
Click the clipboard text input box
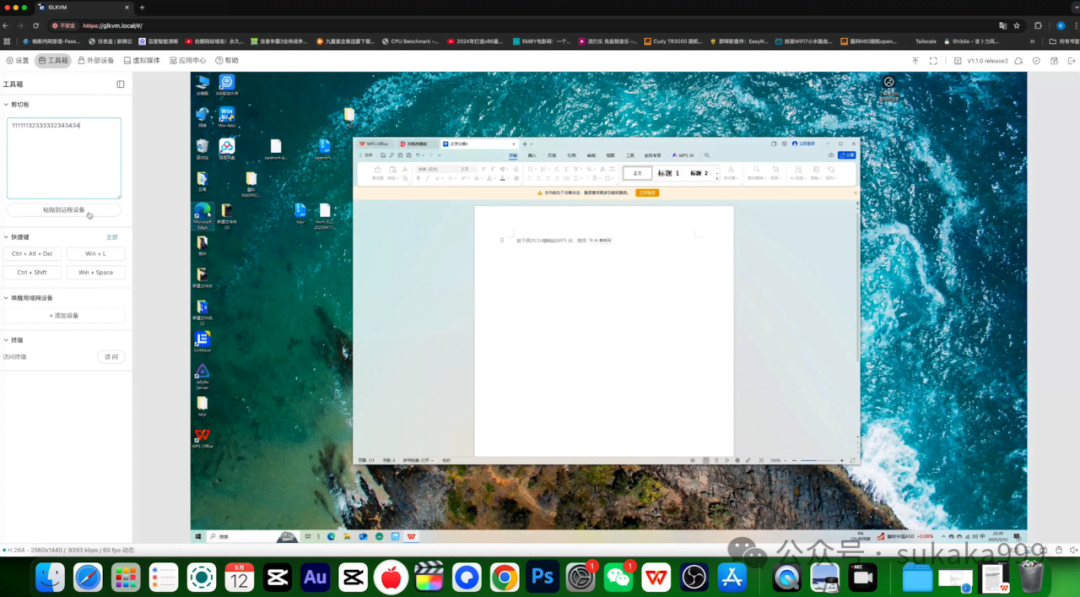(x=64, y=158)
